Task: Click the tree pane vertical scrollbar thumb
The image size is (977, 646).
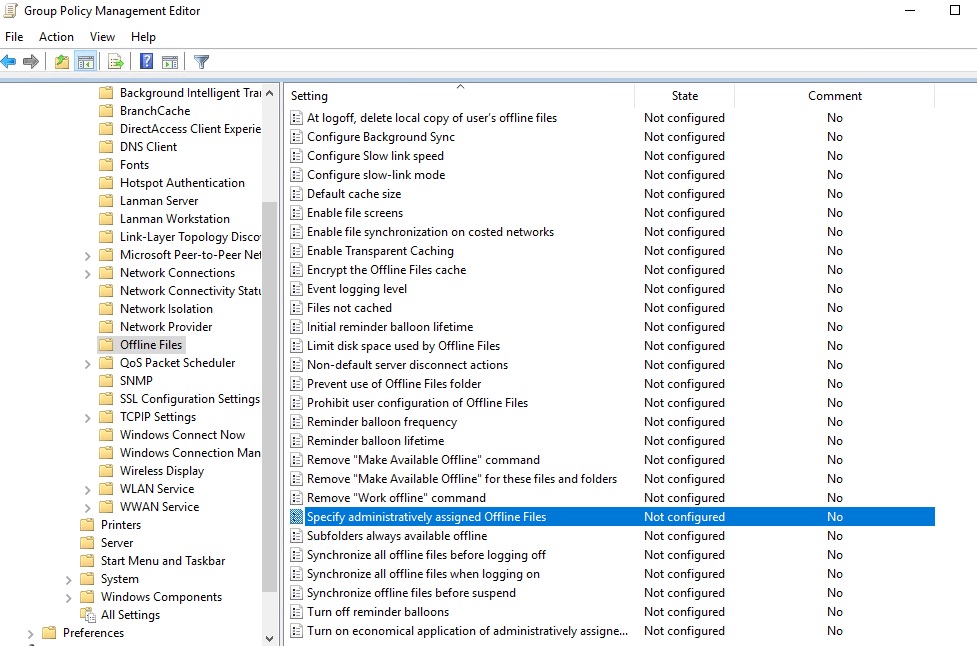Action: pos(269,396)
